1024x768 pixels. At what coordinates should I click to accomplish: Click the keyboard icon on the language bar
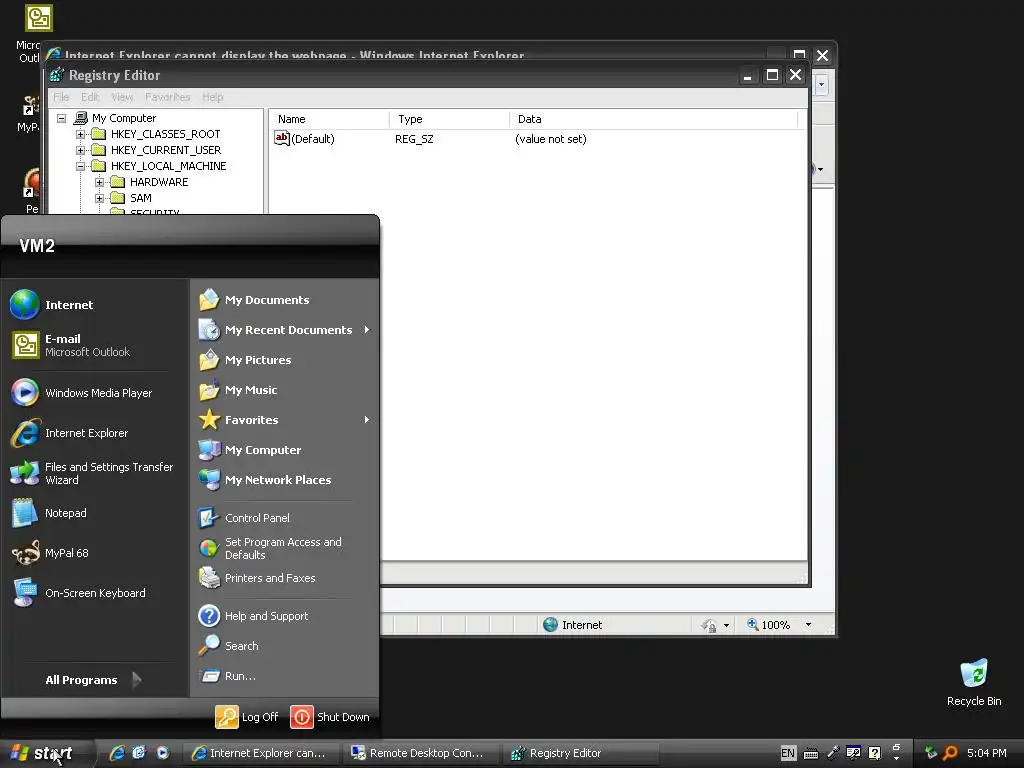[811, 754]
